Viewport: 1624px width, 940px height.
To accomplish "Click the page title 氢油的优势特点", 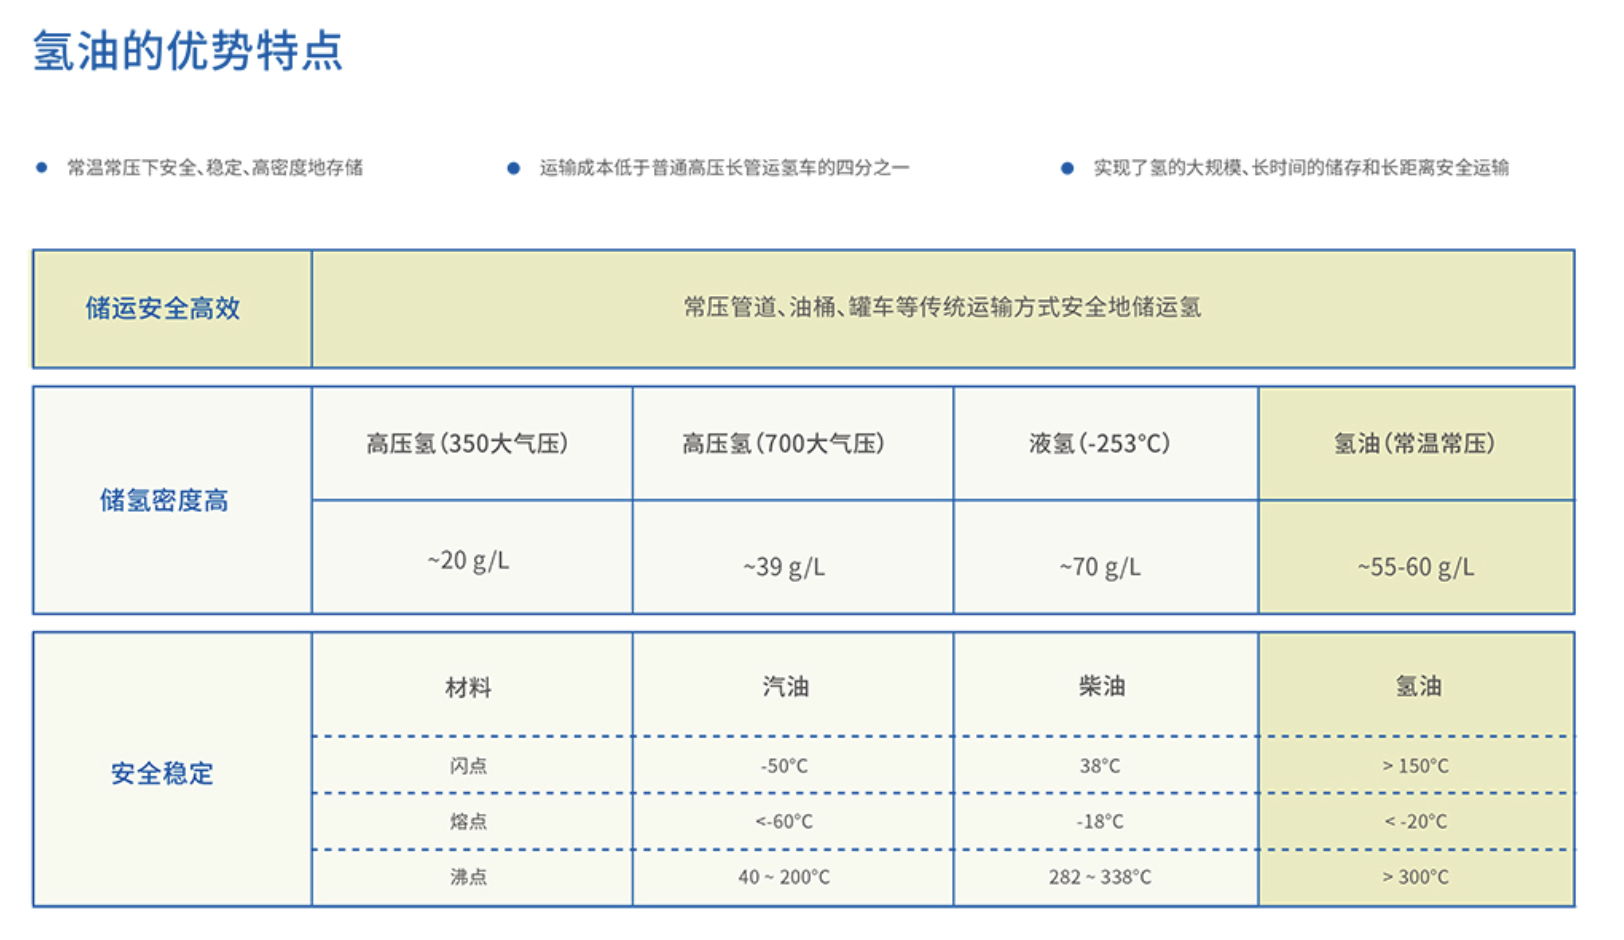I will point(188,51).
